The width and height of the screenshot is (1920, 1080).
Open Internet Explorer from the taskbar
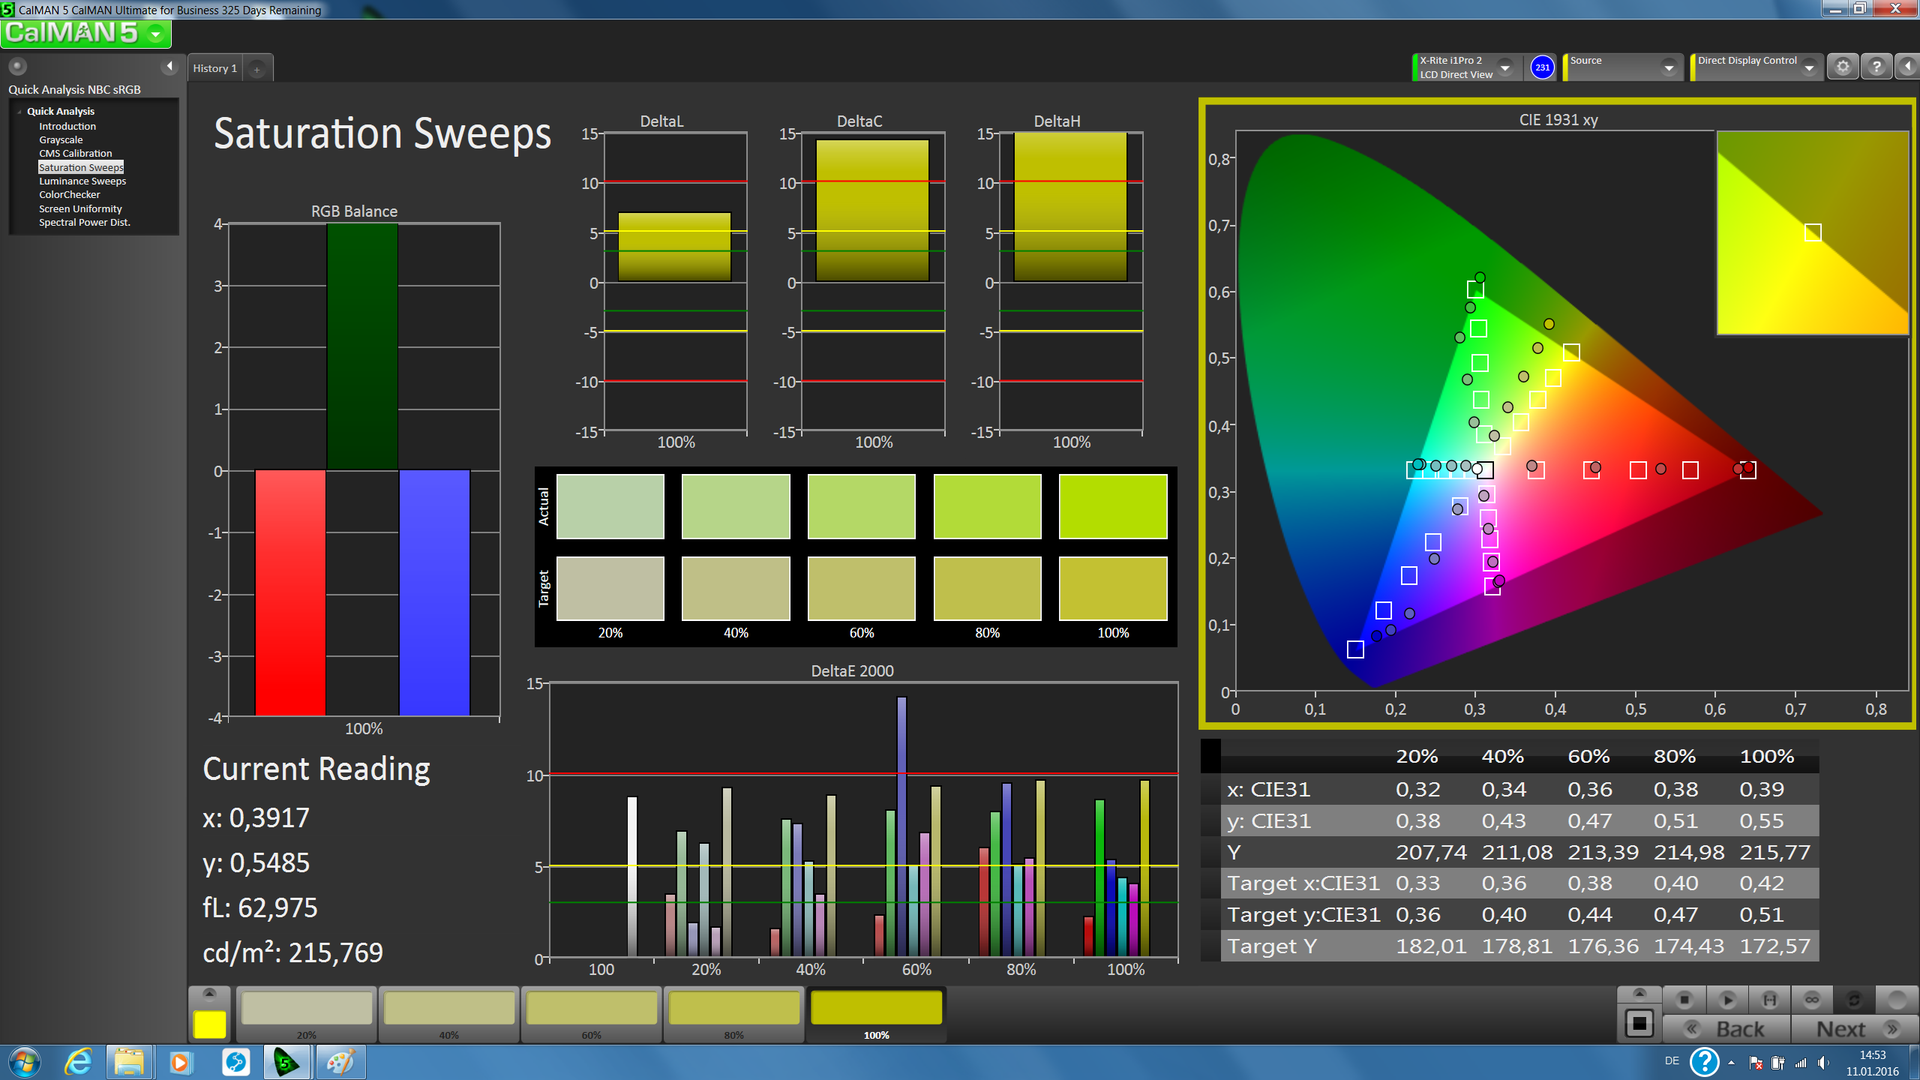77,1061
